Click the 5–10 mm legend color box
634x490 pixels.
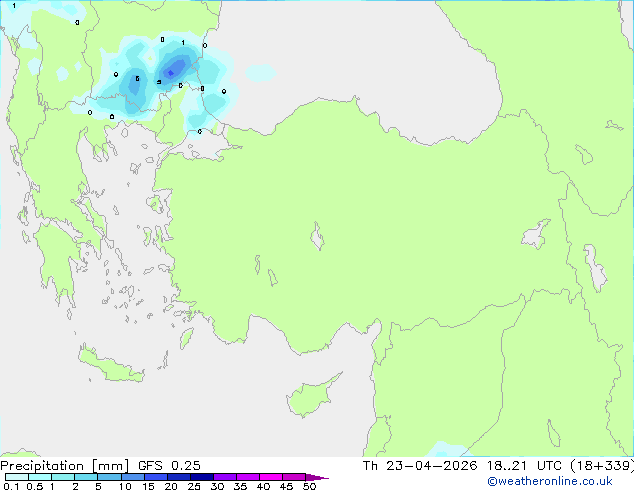click(x=109, y=477)
